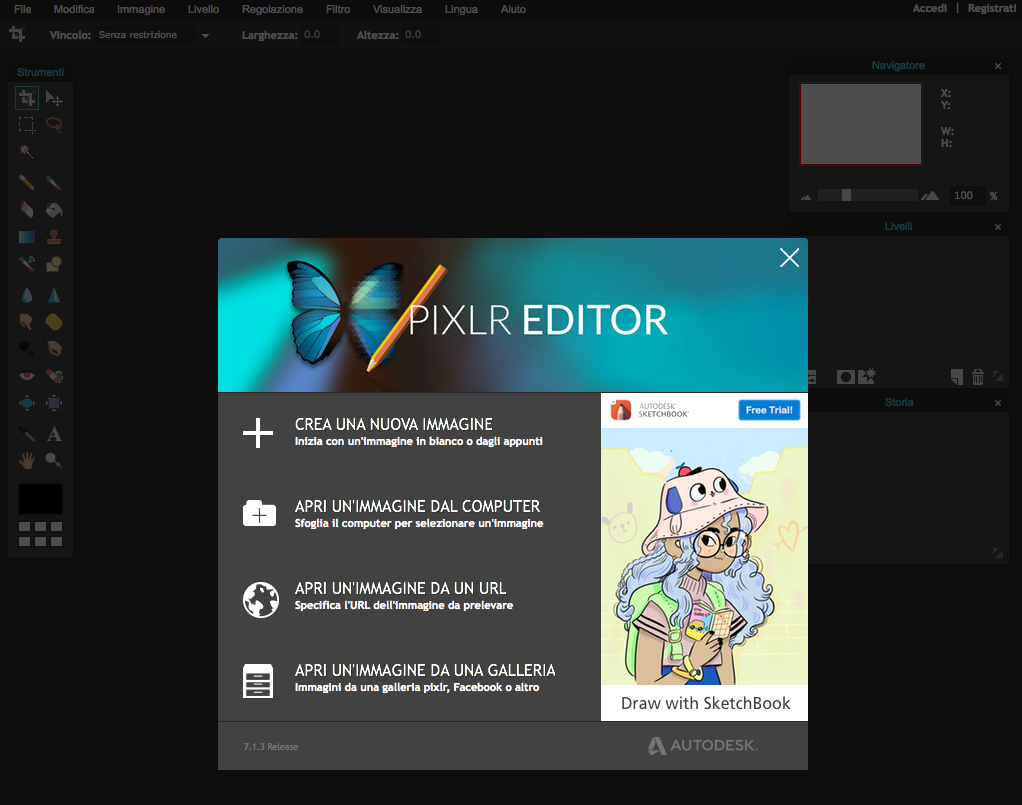Select the Move tool
This screenshot has width=1022, height=805.
click(54, 98)
